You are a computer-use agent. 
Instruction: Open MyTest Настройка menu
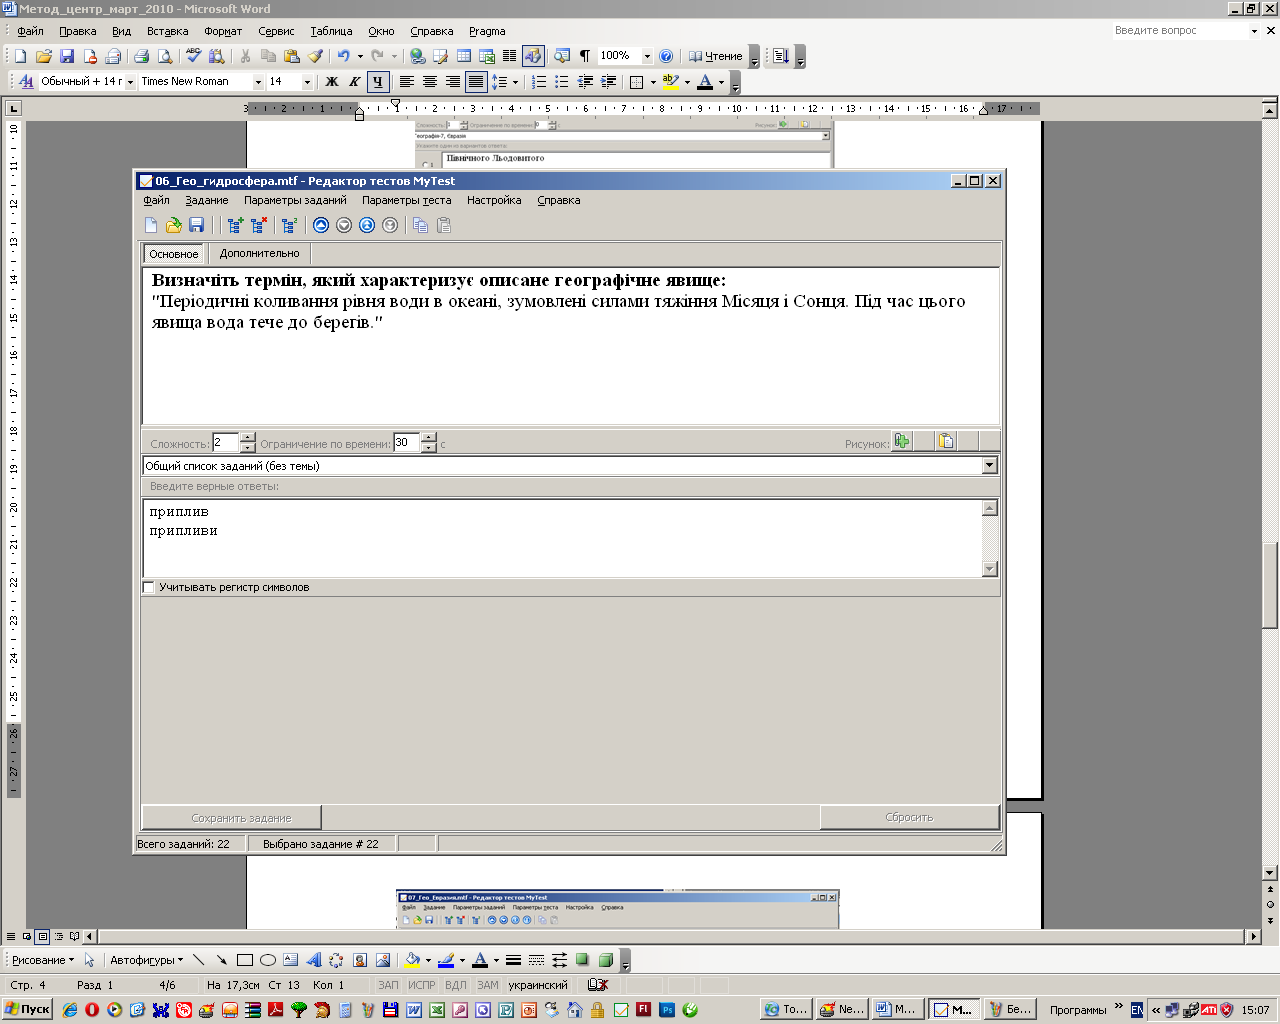coord(494,200)
